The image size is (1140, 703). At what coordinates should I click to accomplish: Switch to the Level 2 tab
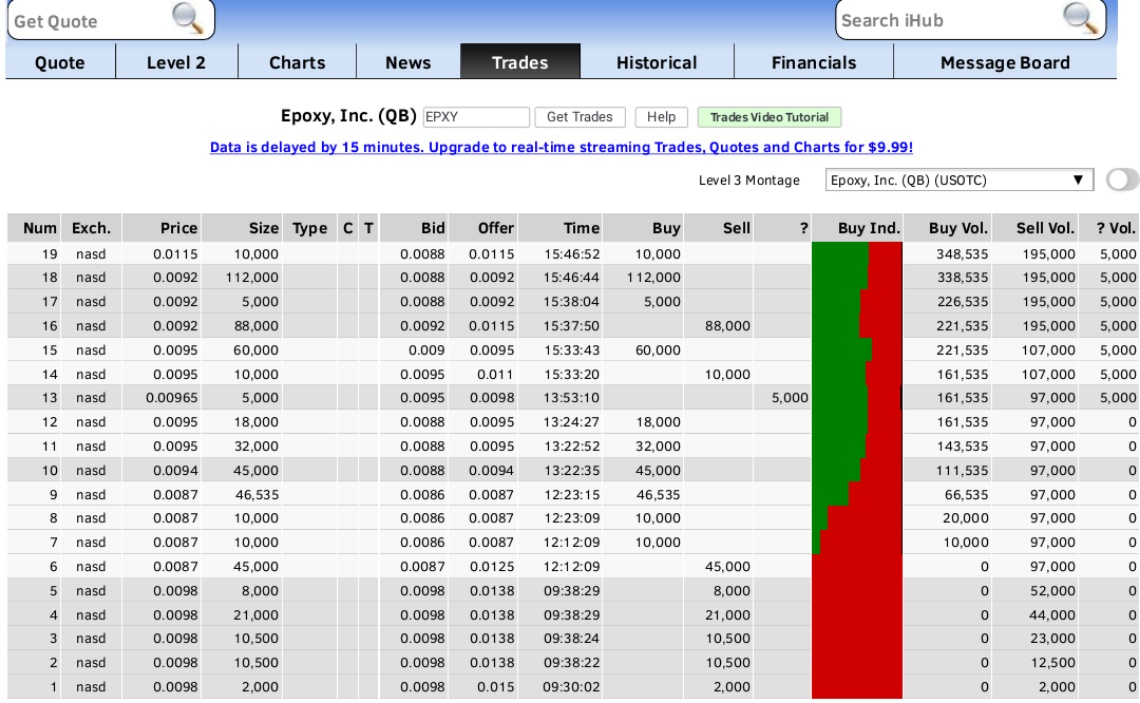[x=176, y=63]
